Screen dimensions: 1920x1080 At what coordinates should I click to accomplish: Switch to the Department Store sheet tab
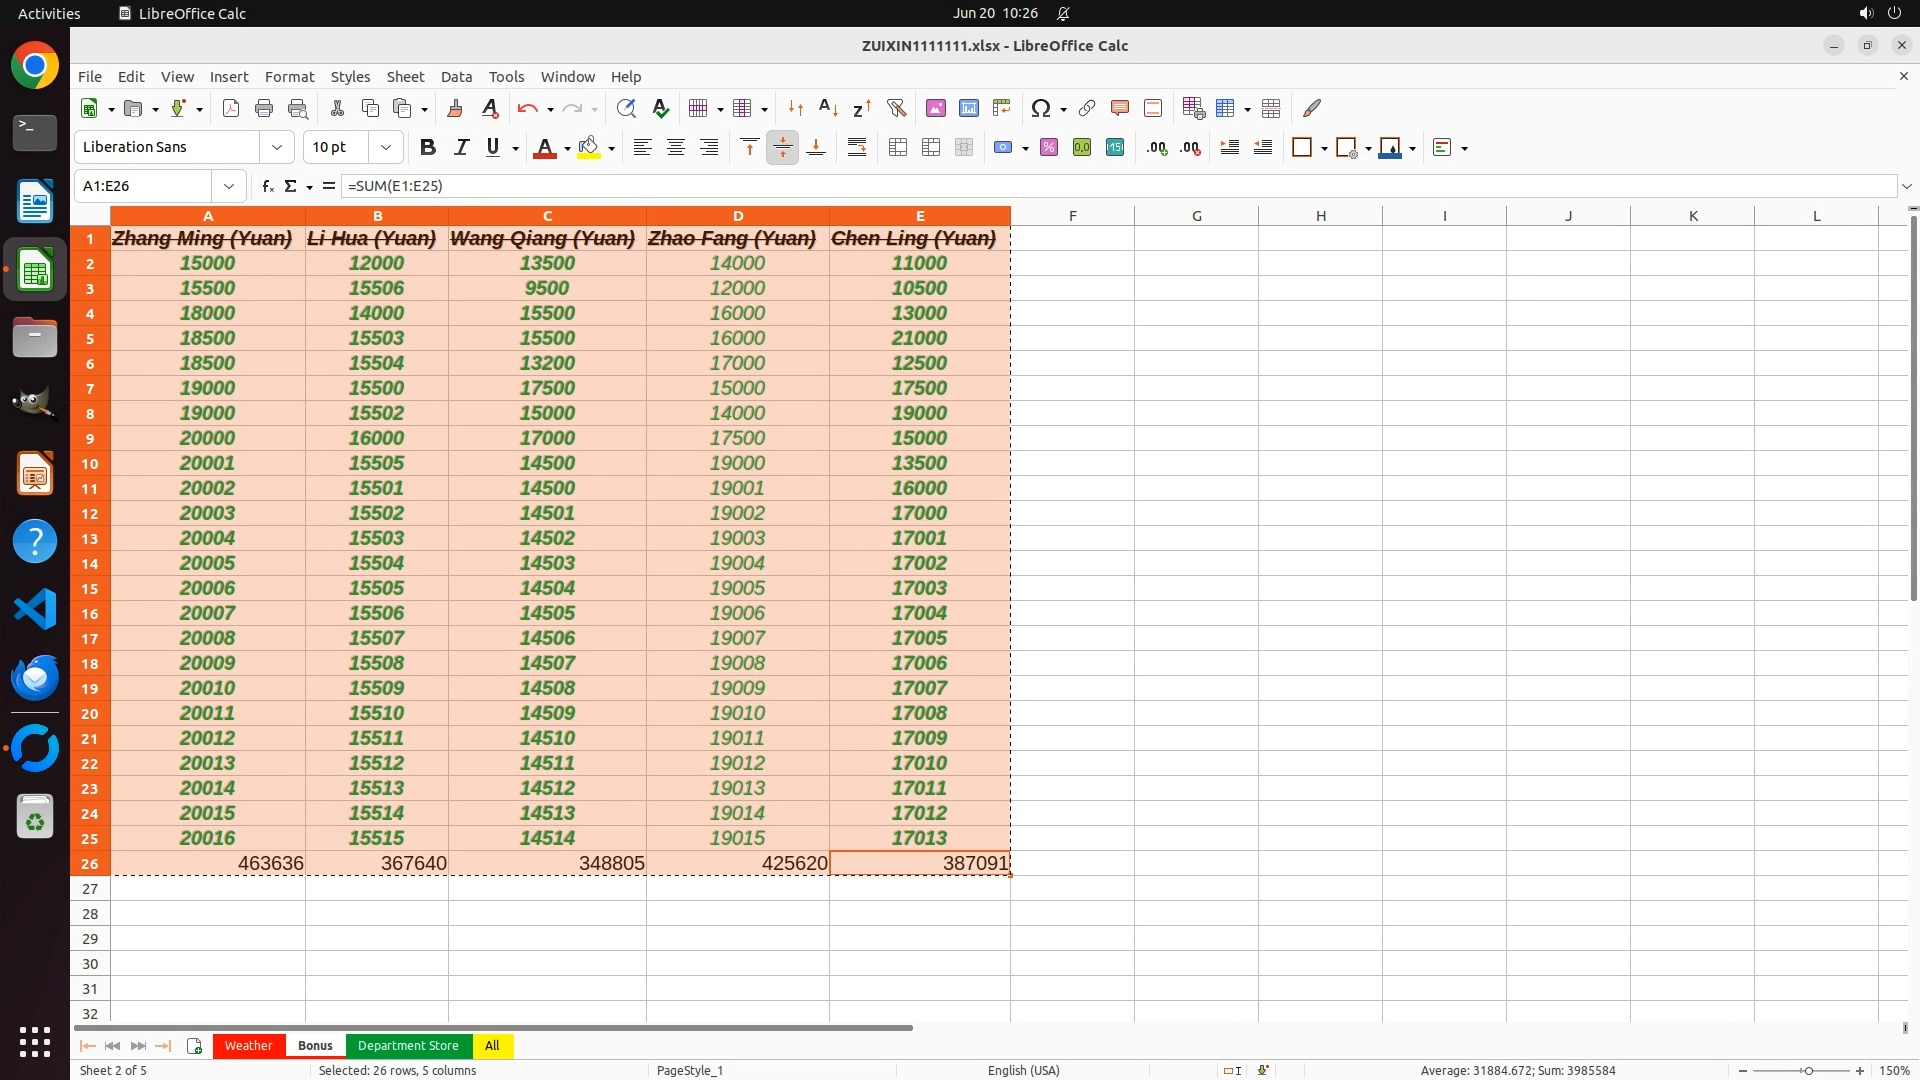(408, 1046)
